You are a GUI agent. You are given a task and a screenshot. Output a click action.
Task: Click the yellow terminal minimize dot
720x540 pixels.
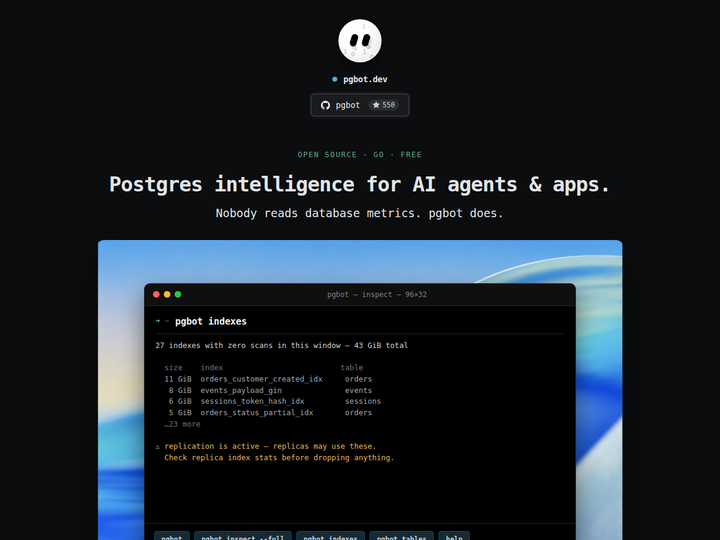(167, 294)
